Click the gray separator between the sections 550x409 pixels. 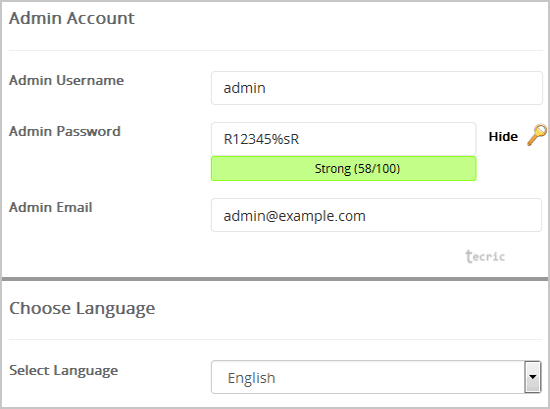[x=275, y=279]
